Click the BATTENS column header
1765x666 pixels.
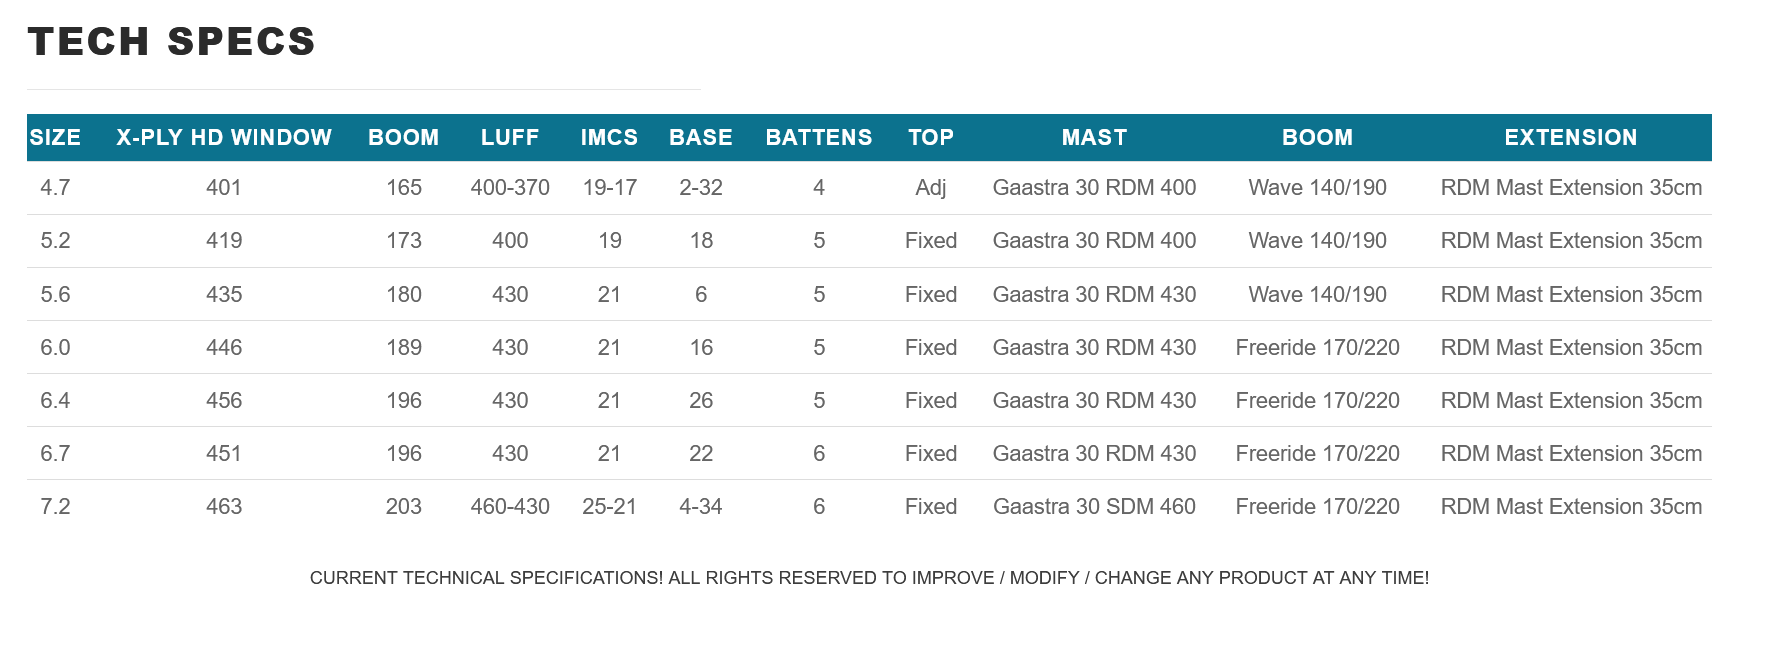coord(819,138)
